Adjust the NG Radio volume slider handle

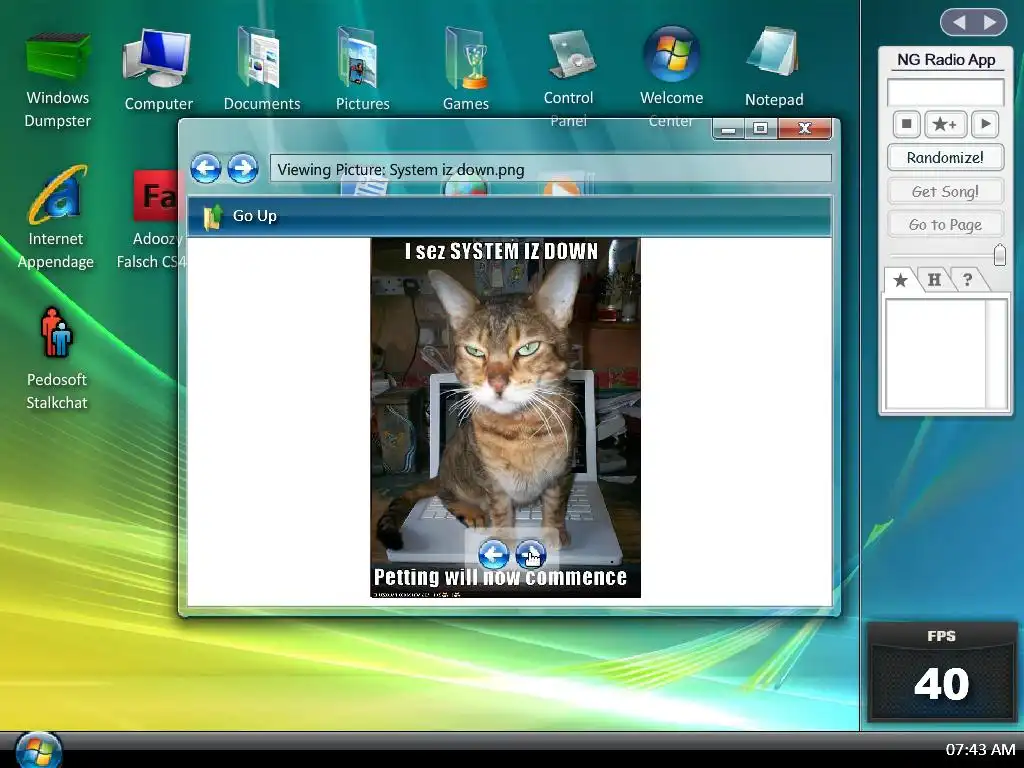(999, 255)
